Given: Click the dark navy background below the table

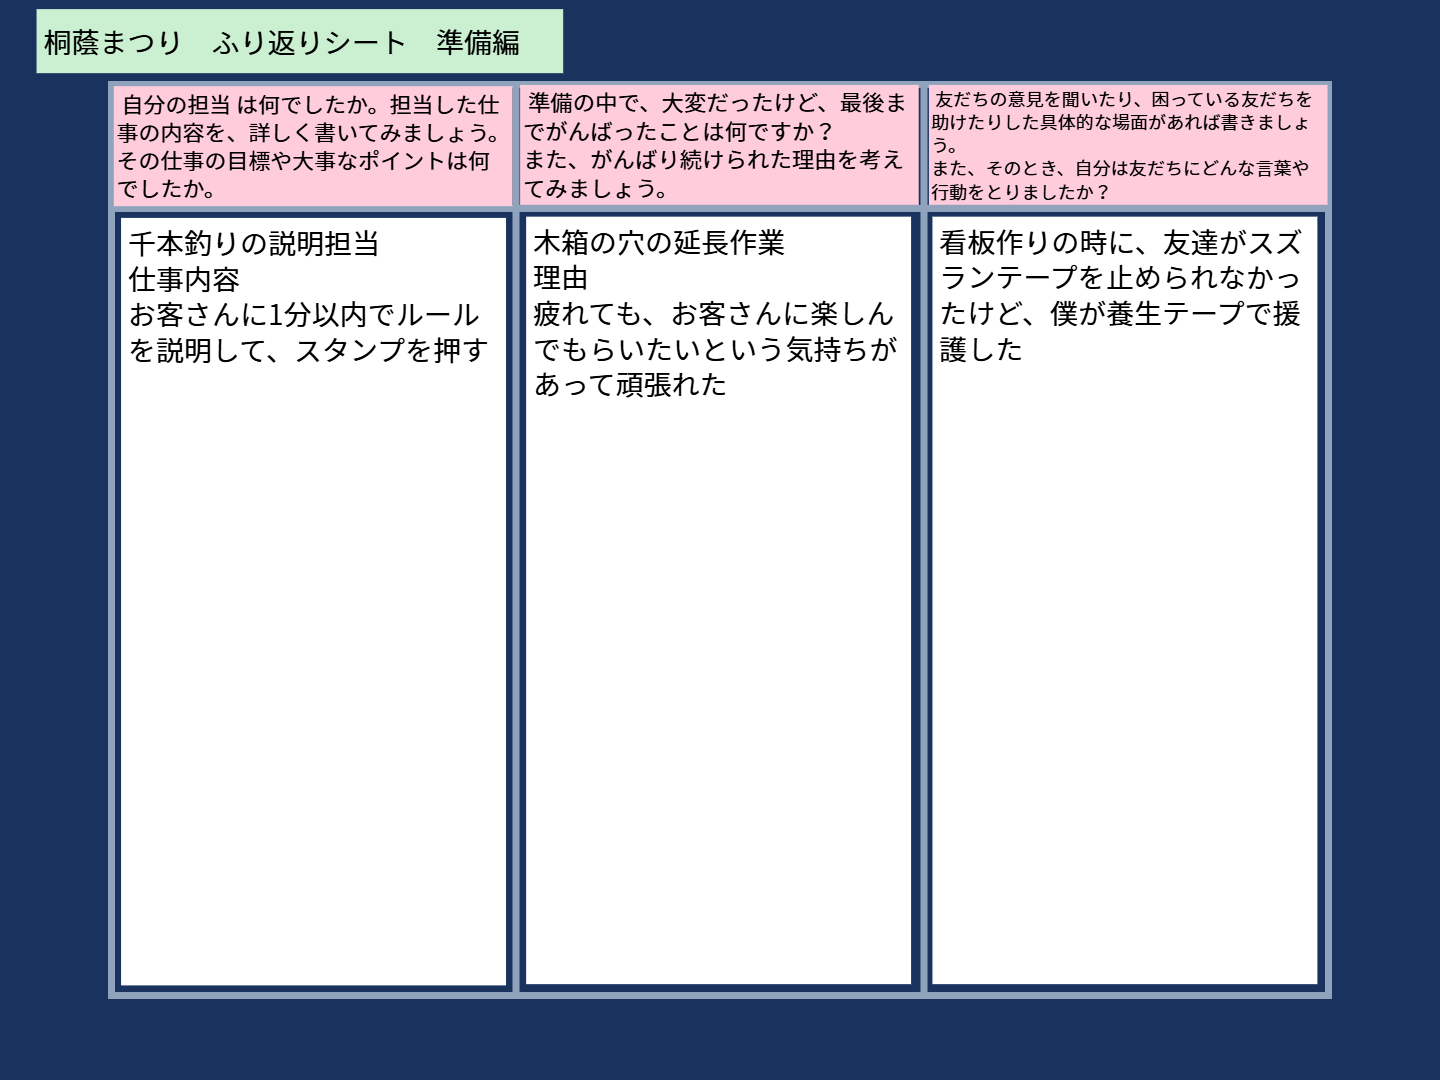Looking at the screenshot, I should click(x=720, y=1040).
